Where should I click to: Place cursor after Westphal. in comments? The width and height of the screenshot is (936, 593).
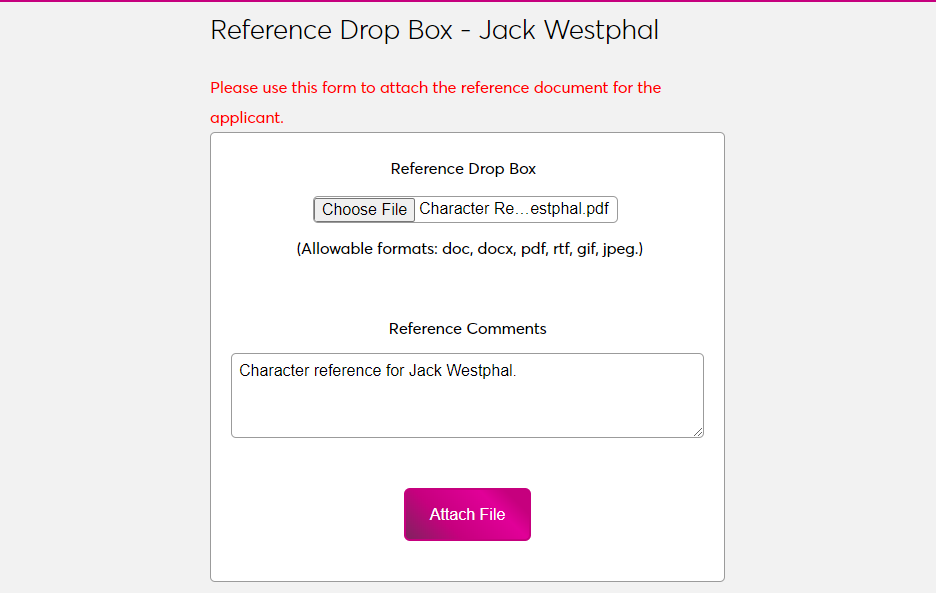point(517,371)
